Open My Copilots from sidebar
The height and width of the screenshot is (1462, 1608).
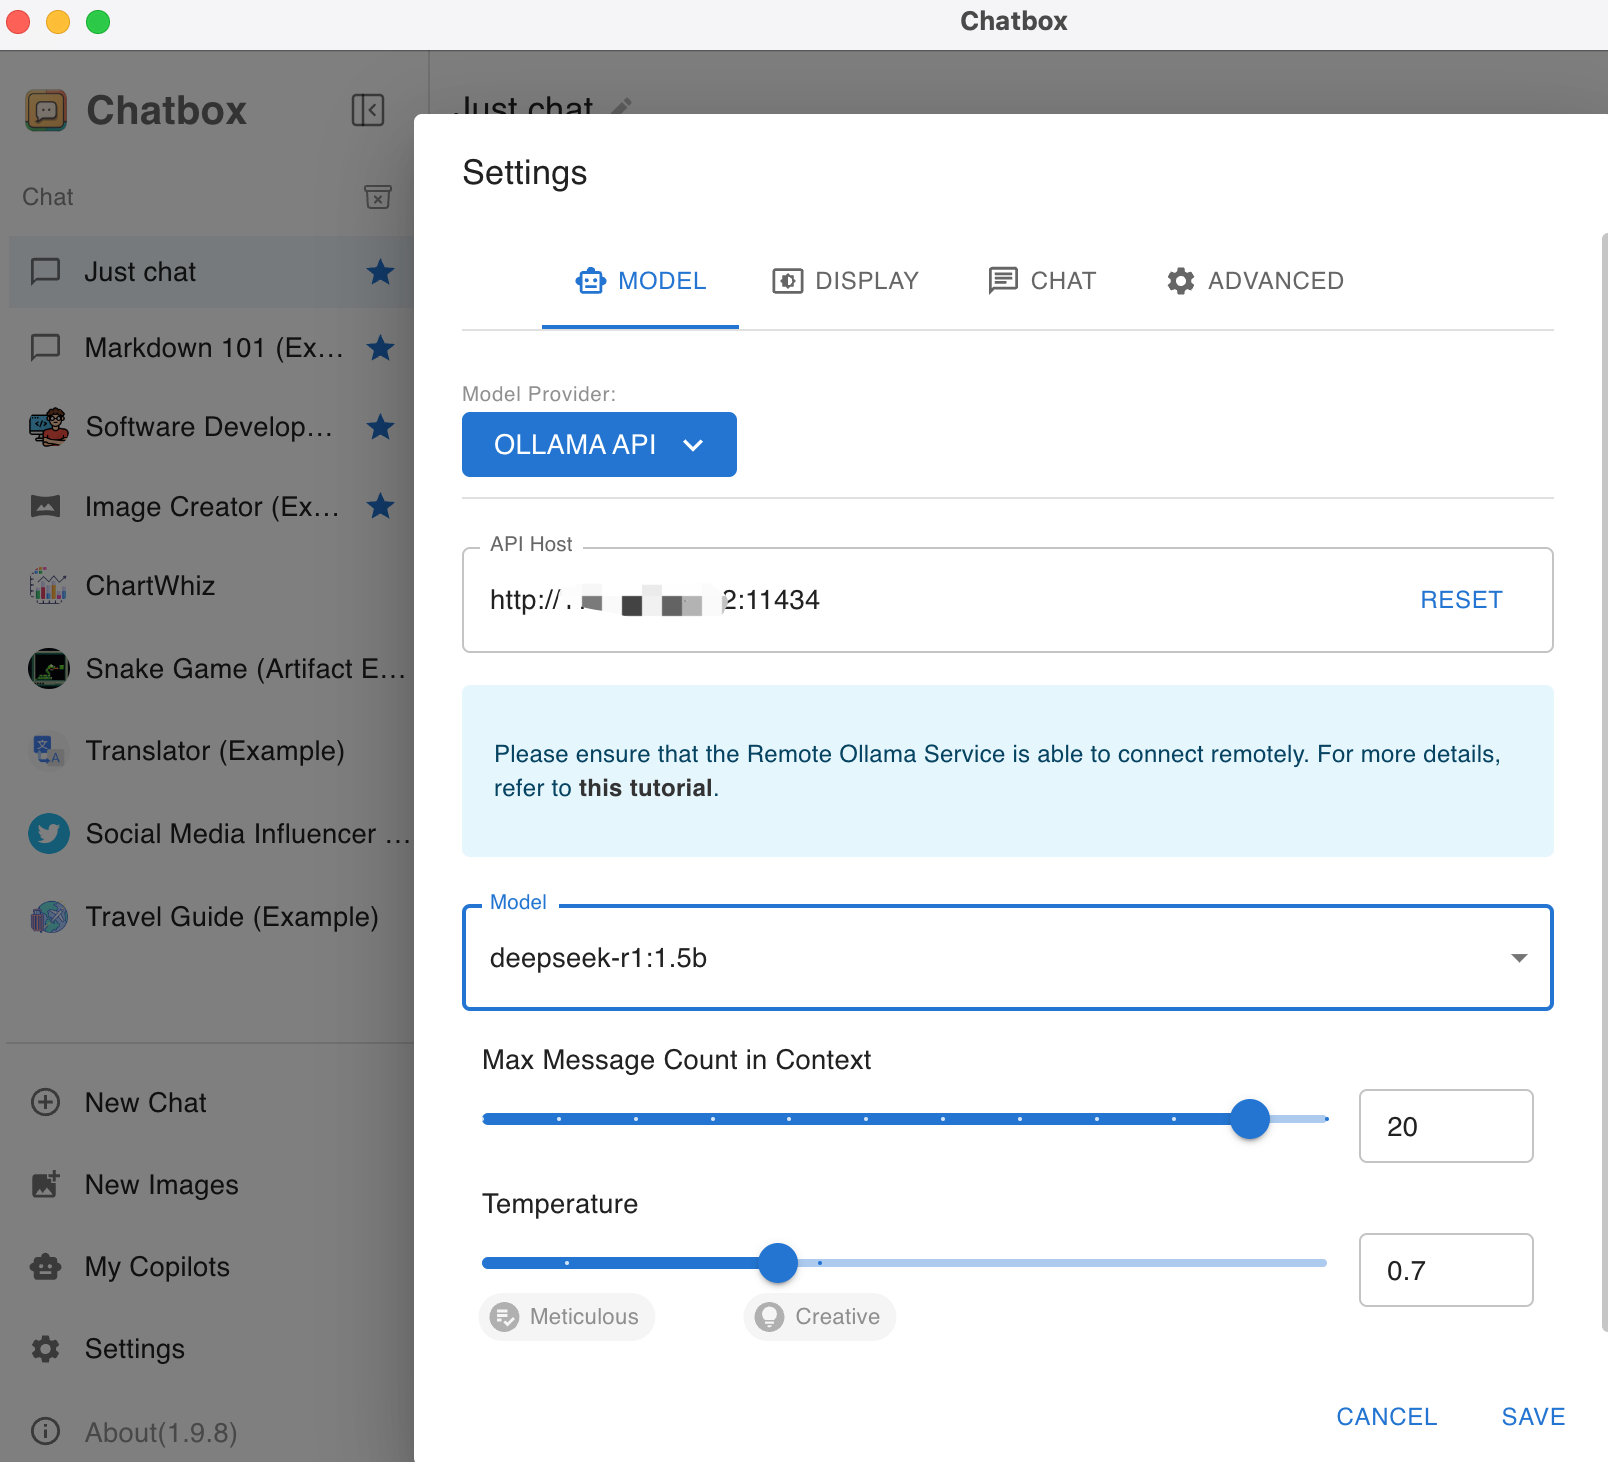click(x=157, y=1267)
